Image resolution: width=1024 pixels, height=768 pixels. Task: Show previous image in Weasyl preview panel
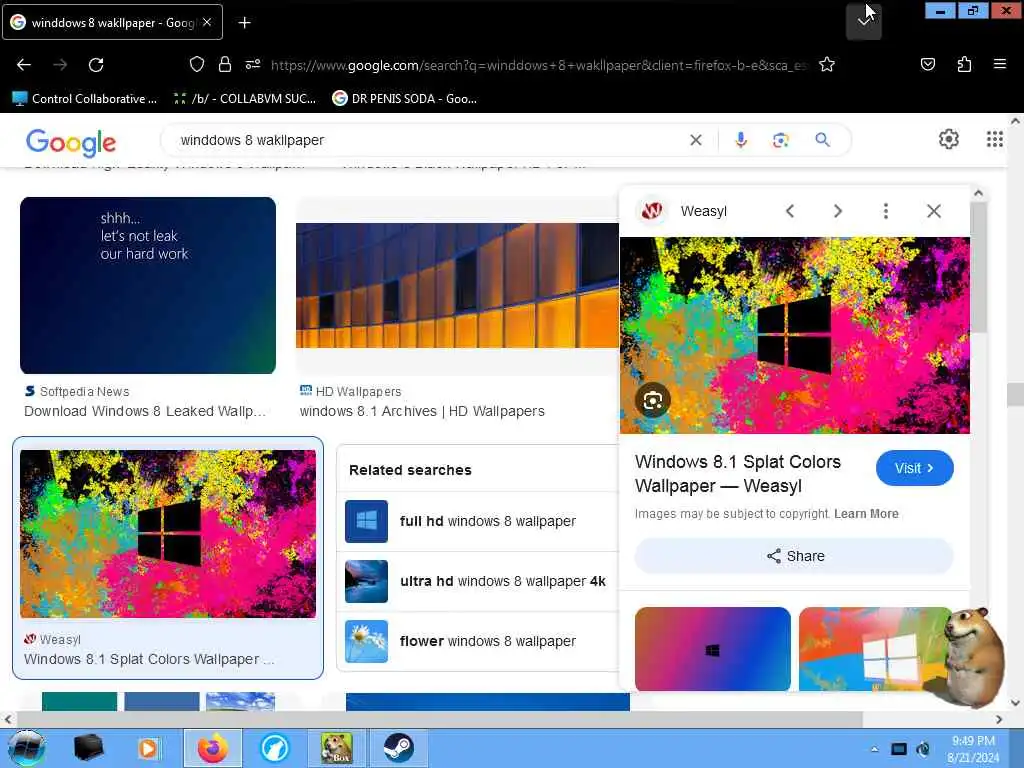(x=790, y=211)
